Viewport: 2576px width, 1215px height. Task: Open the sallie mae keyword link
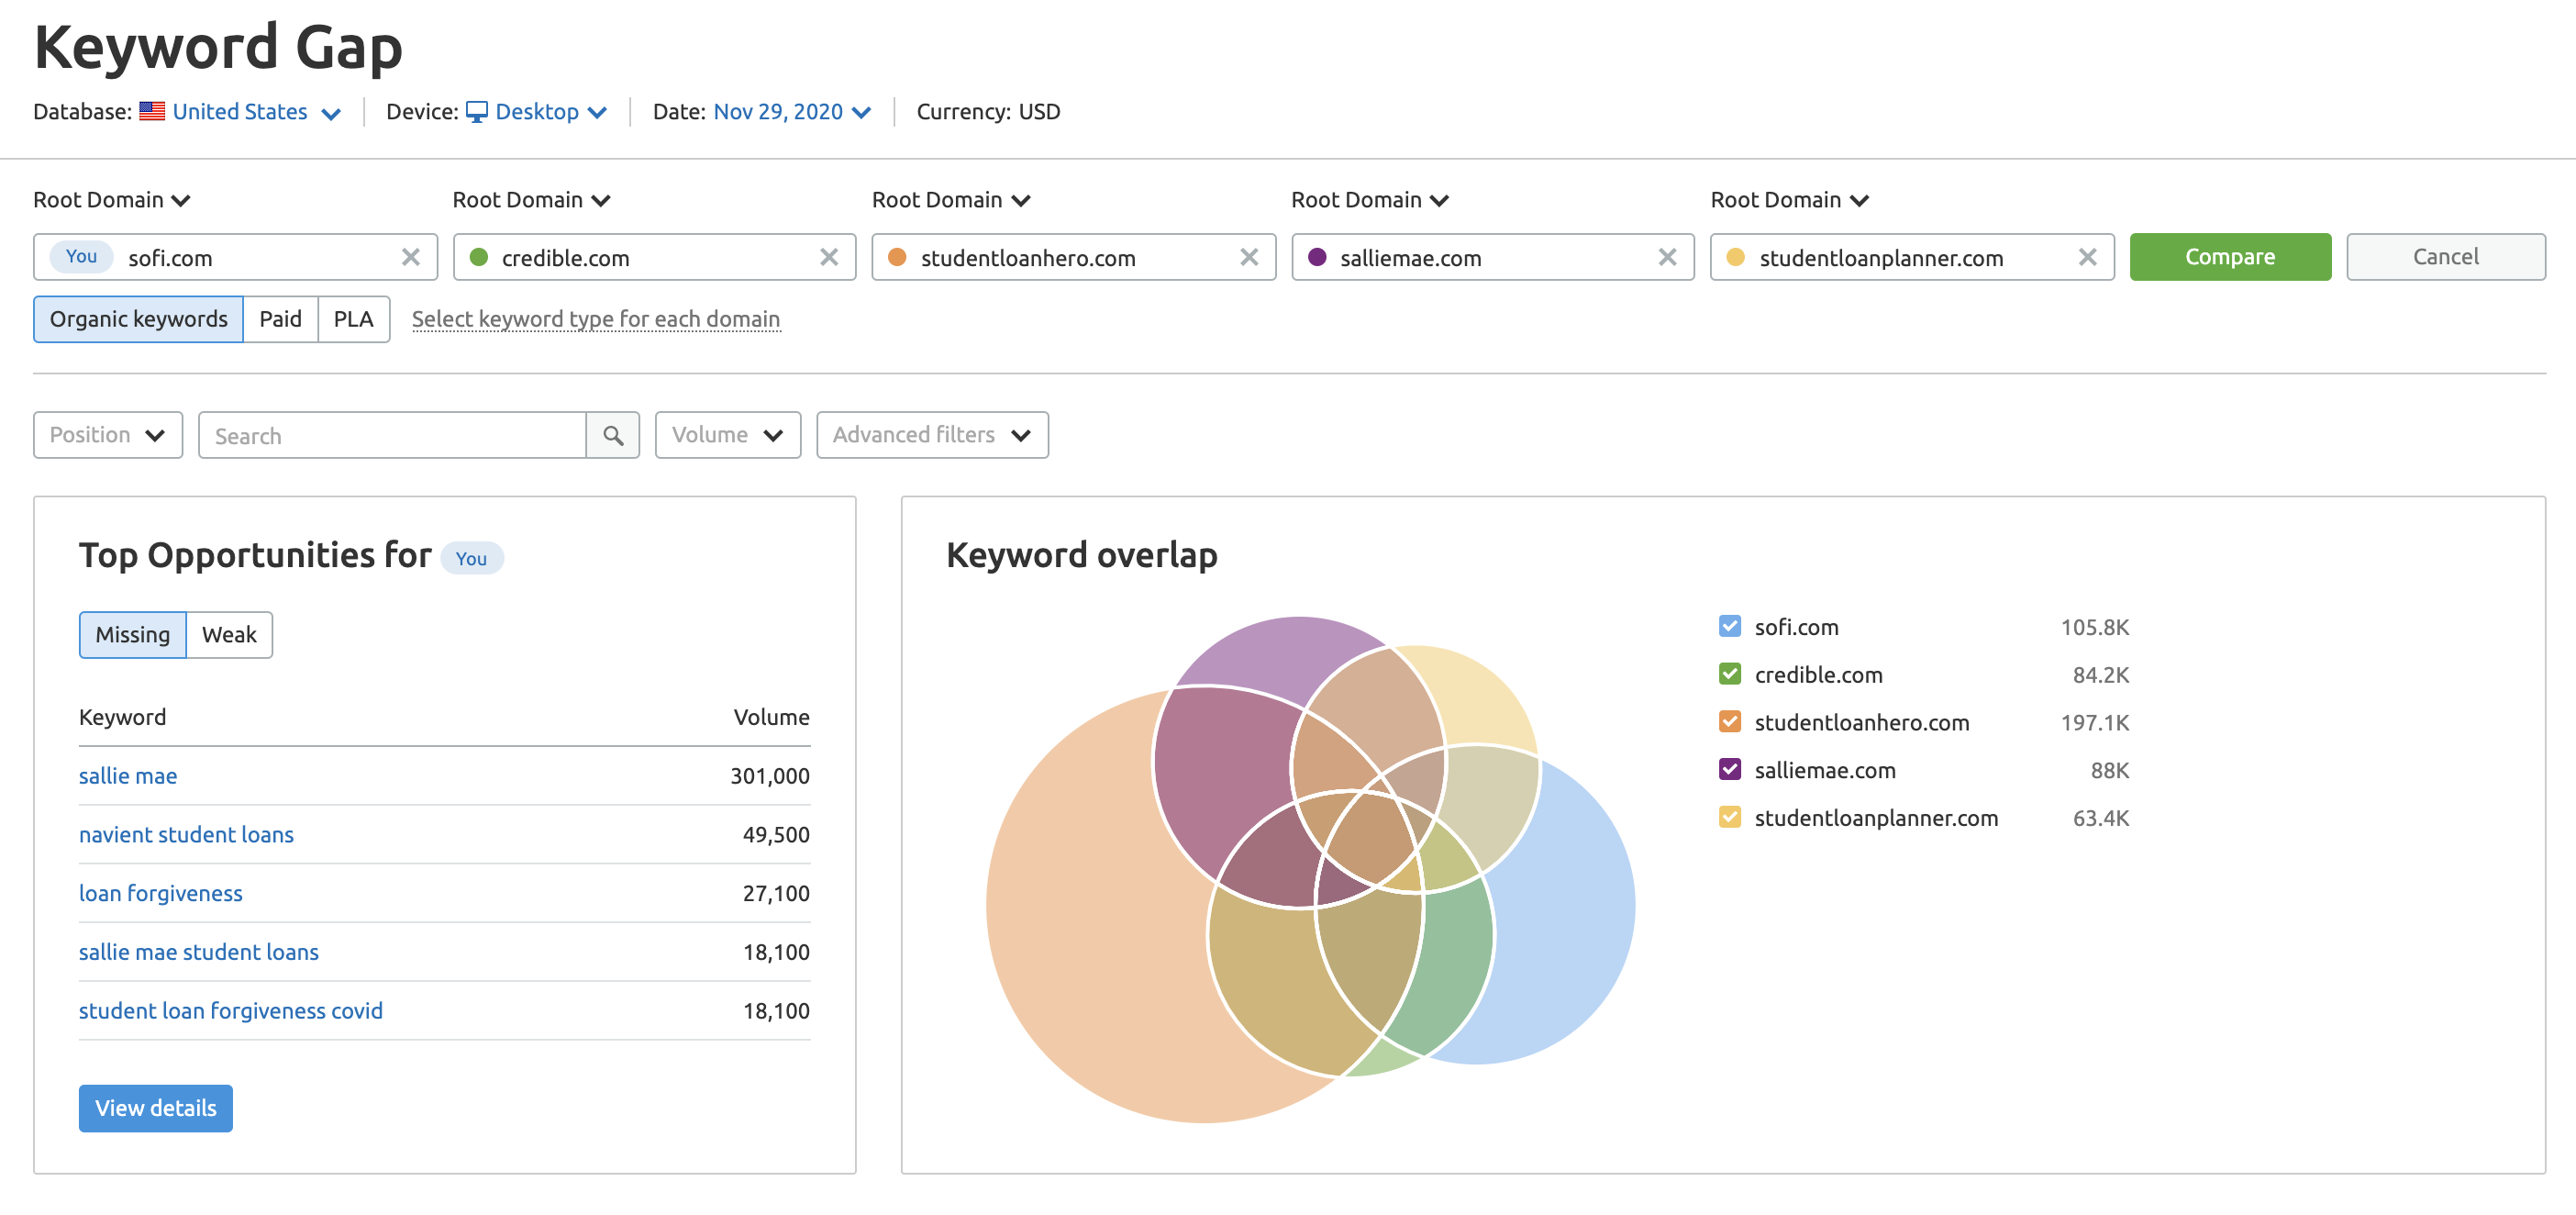pos(128,776)
